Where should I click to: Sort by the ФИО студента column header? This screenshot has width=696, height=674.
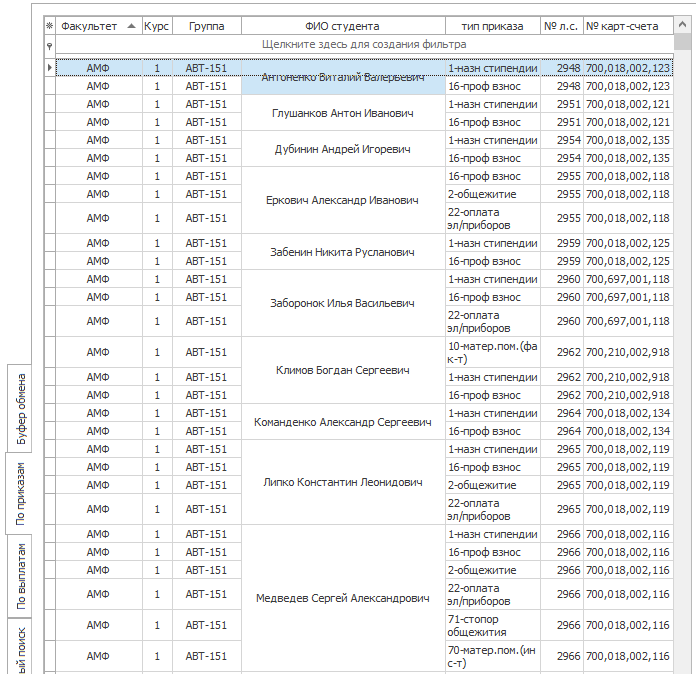pyautogui.click(x=343, y=26)
